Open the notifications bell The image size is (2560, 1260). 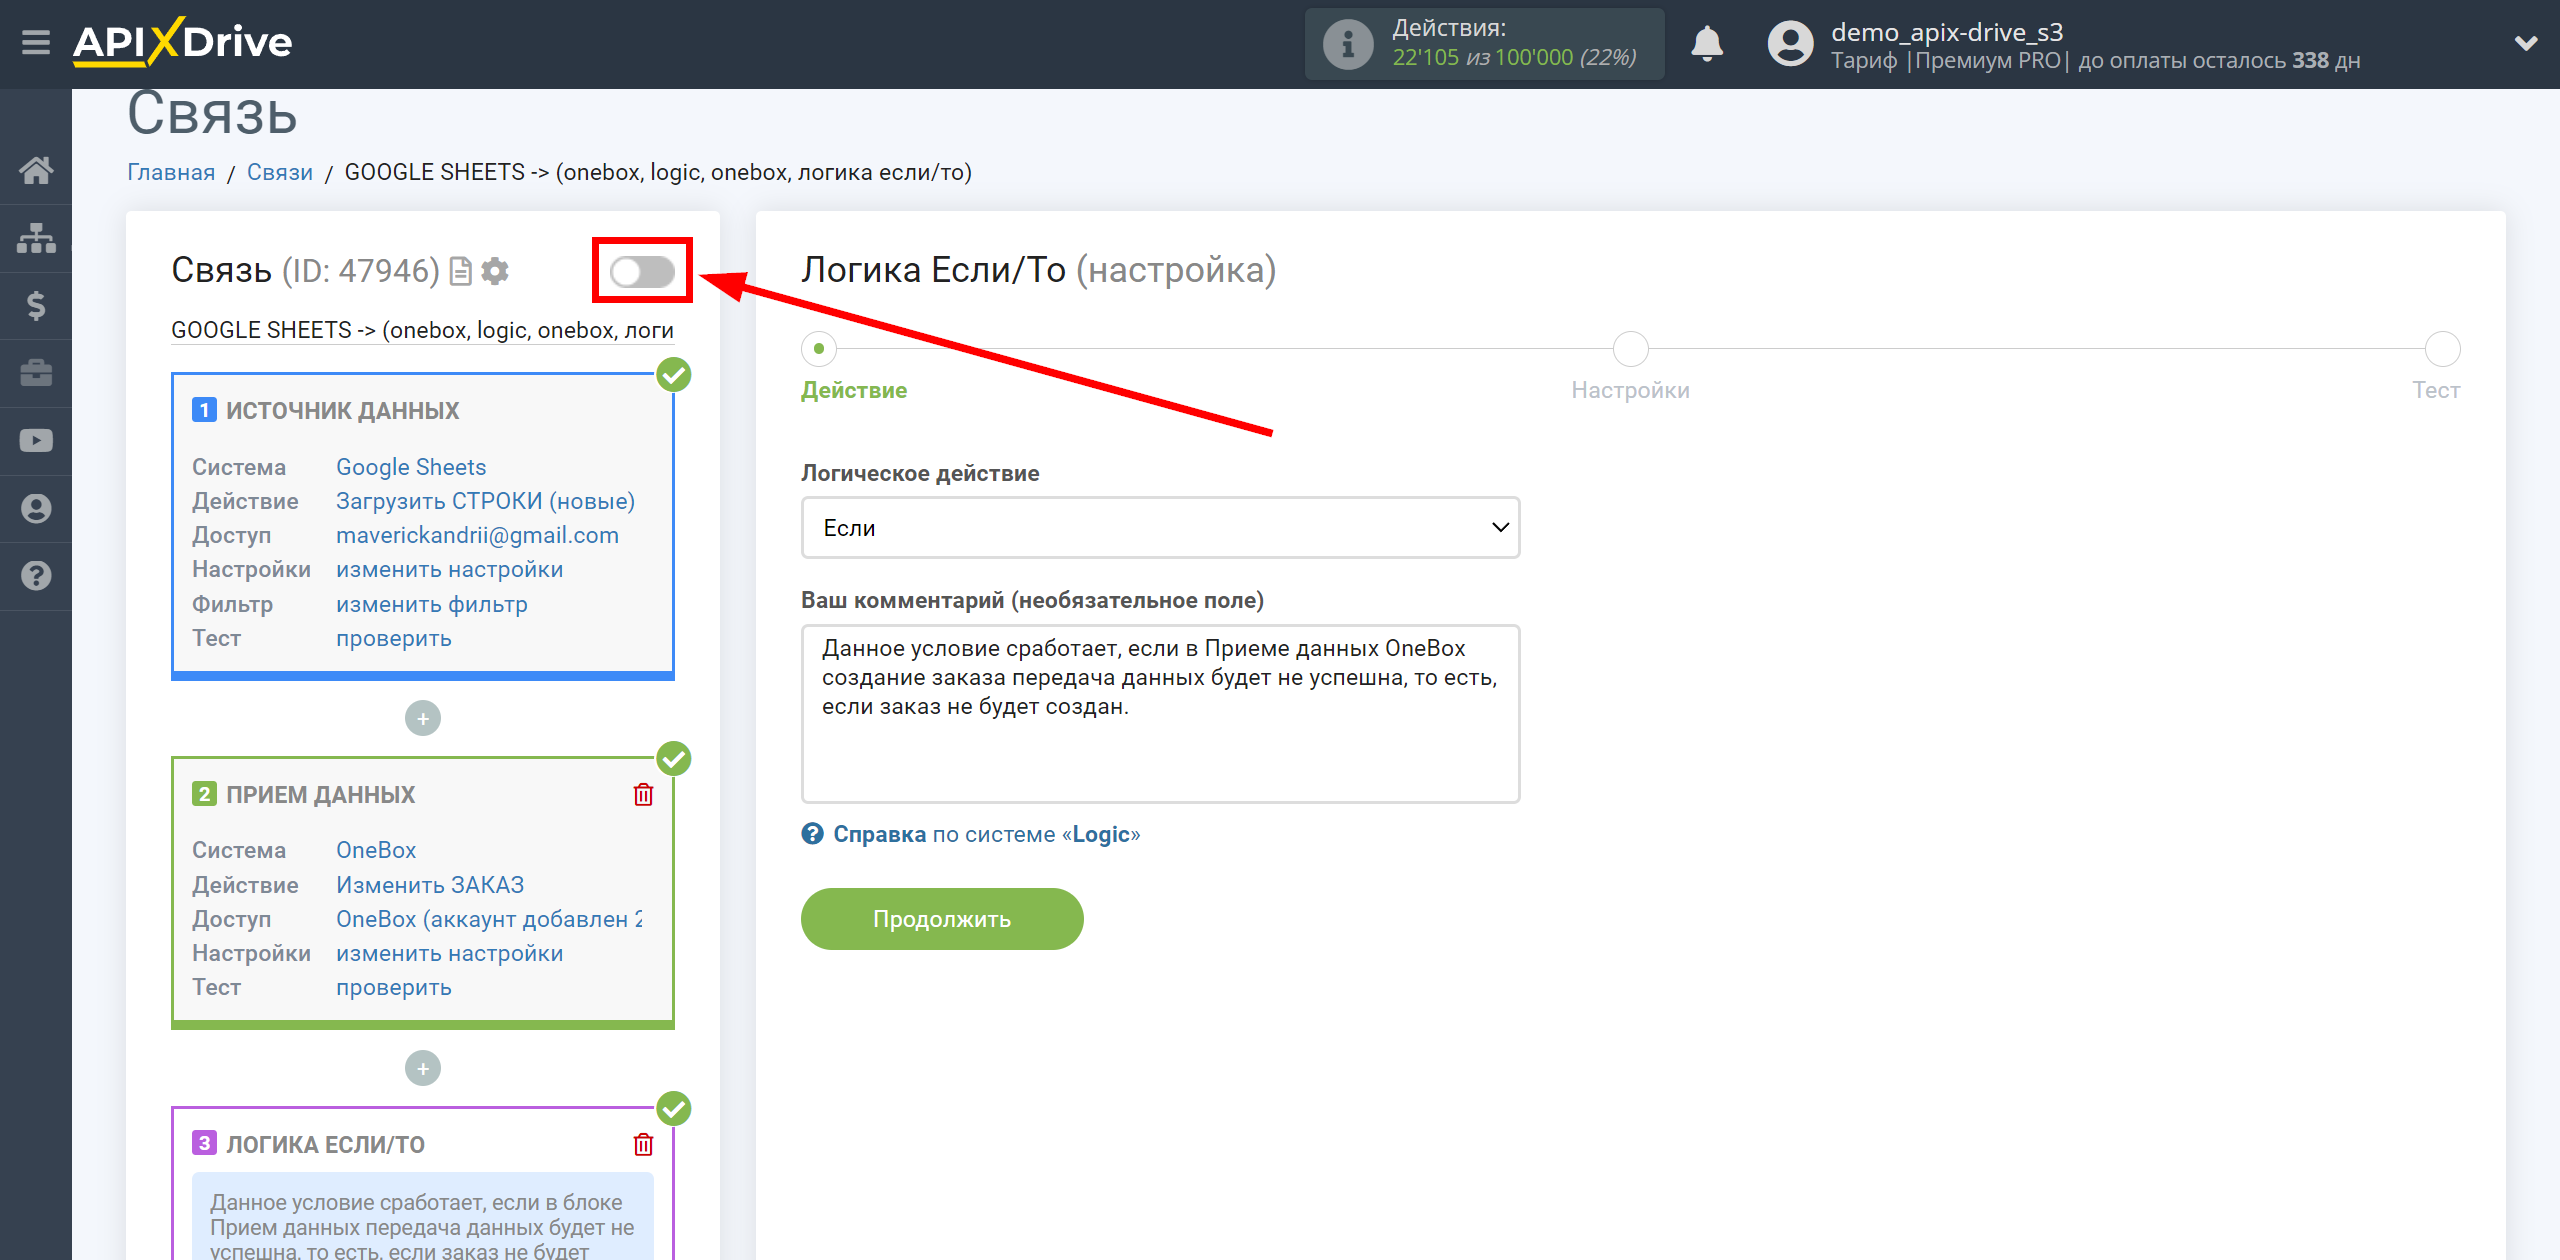tap(1707, 44)
